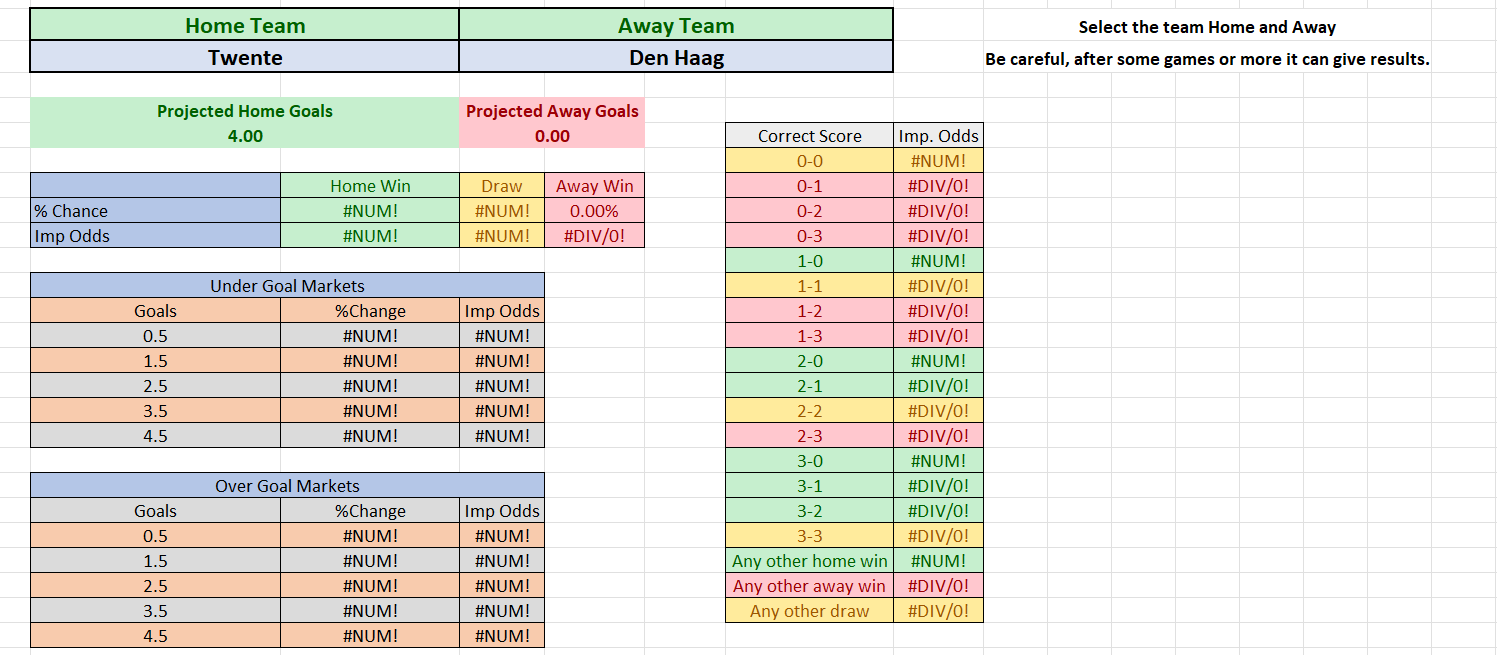Select the Any other draw cell

[809, 611]
